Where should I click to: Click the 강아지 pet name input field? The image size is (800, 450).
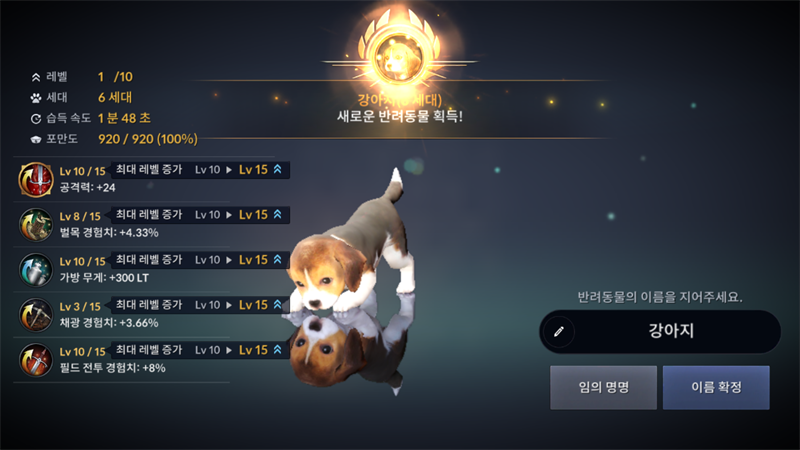[x=660, y=332]
